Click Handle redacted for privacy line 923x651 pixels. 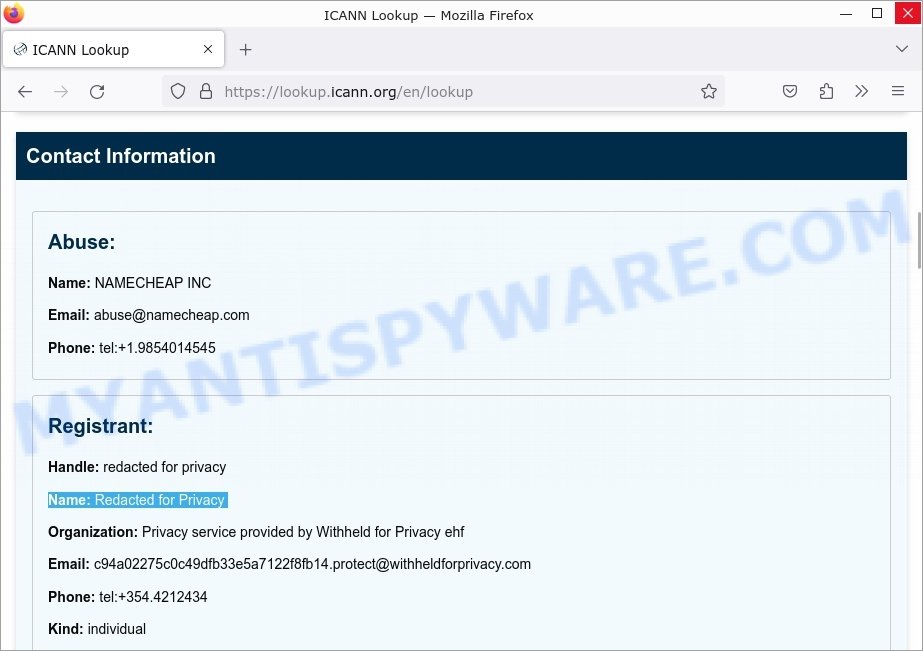coord(137,467)
